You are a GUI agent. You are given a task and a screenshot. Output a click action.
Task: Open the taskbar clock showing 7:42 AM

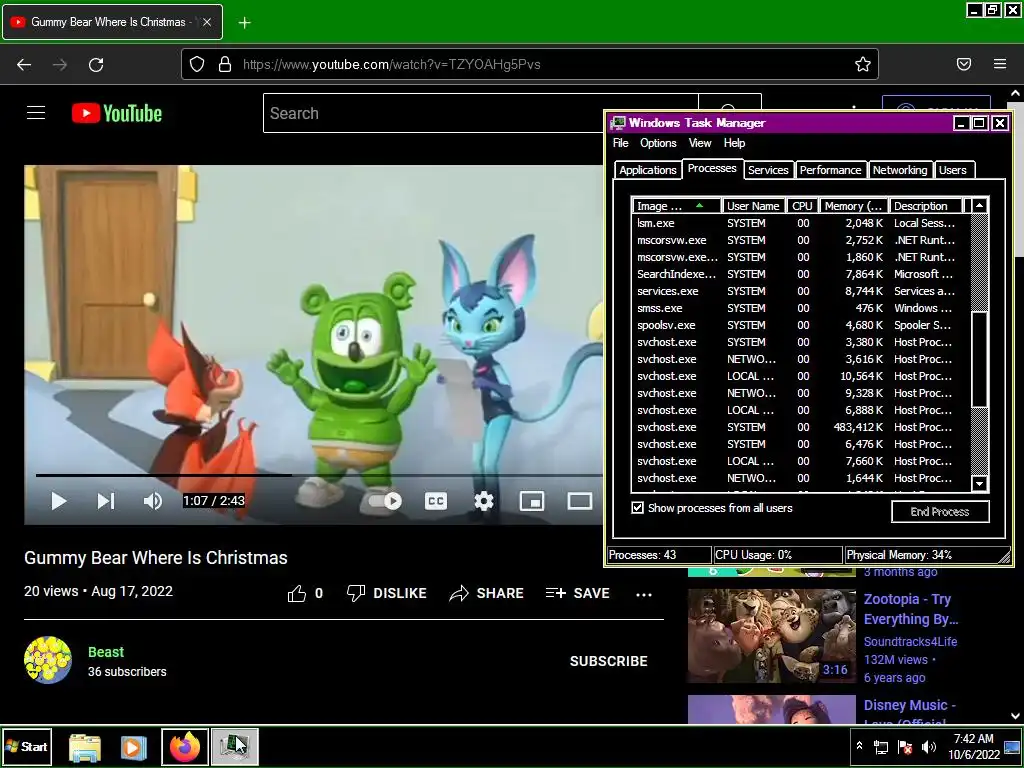[973, 746]
